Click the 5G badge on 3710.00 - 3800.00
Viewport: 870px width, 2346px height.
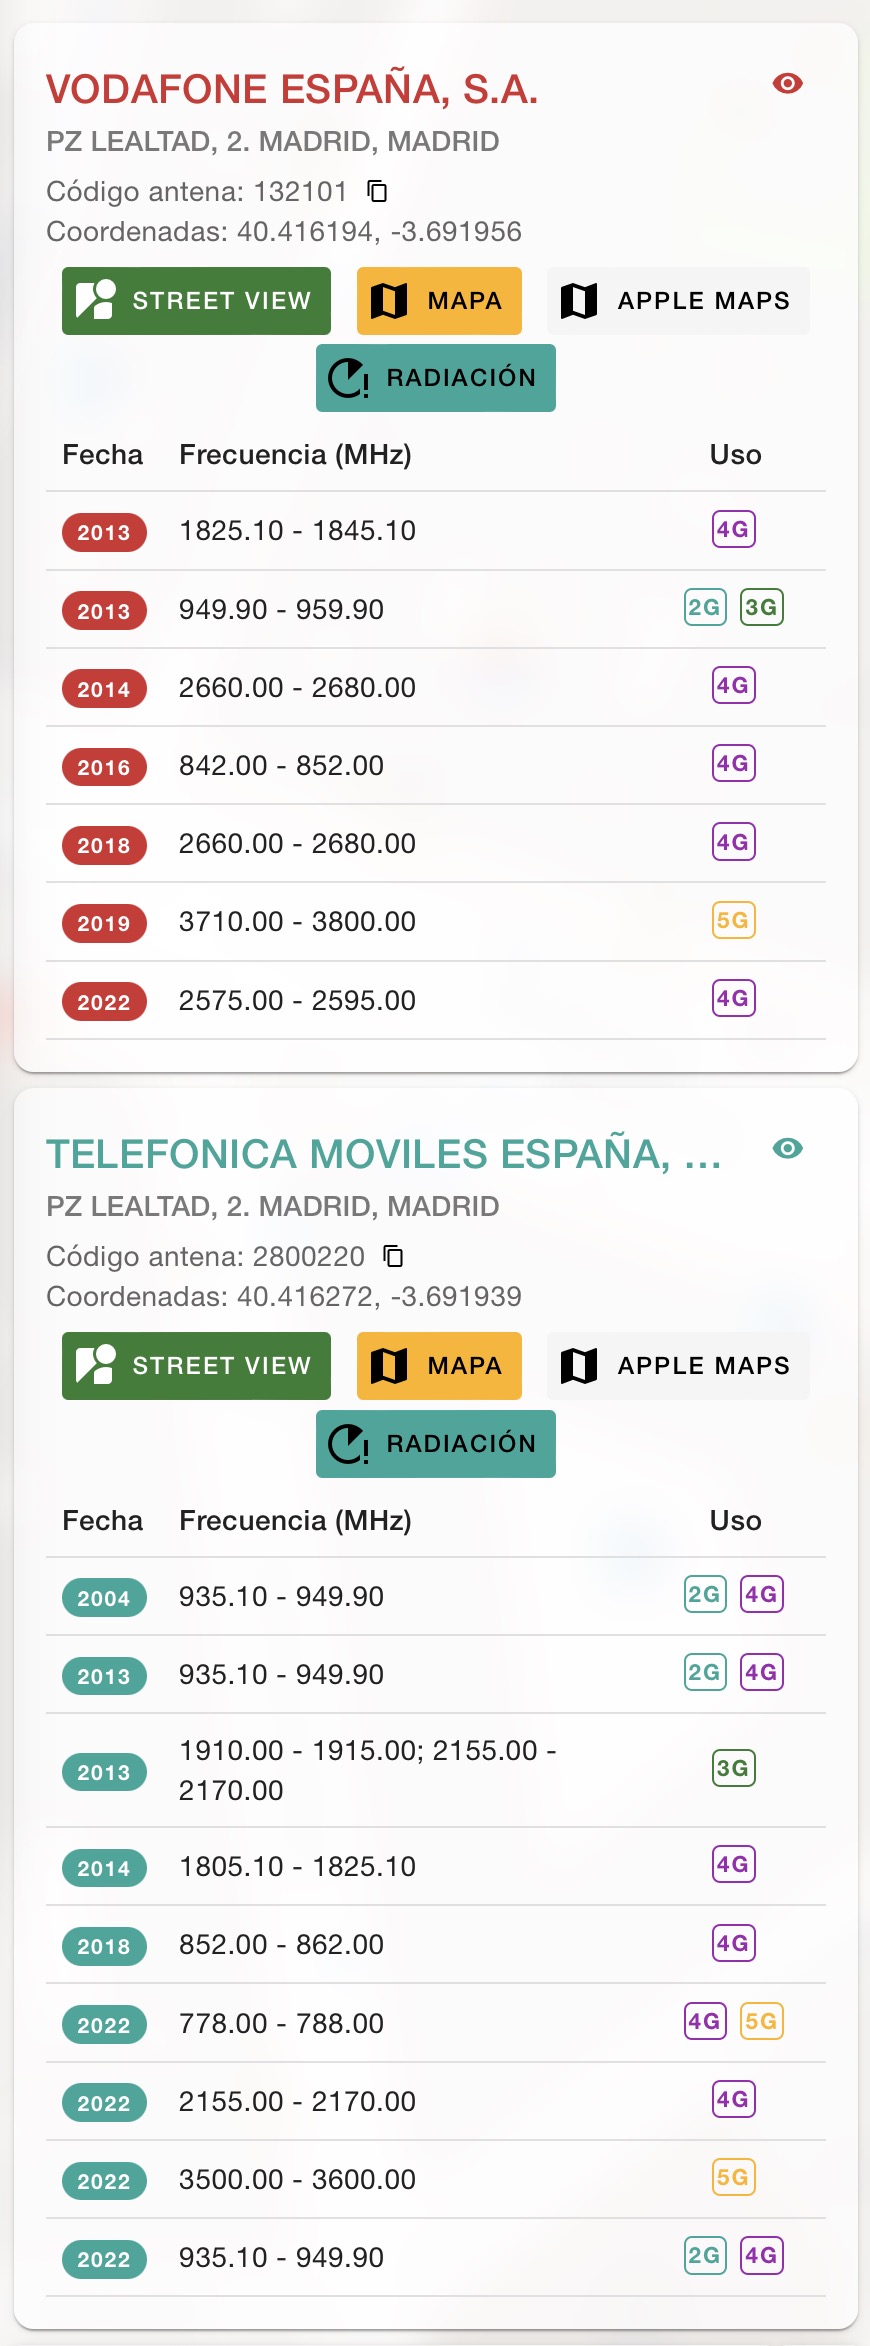coord(734,920)
